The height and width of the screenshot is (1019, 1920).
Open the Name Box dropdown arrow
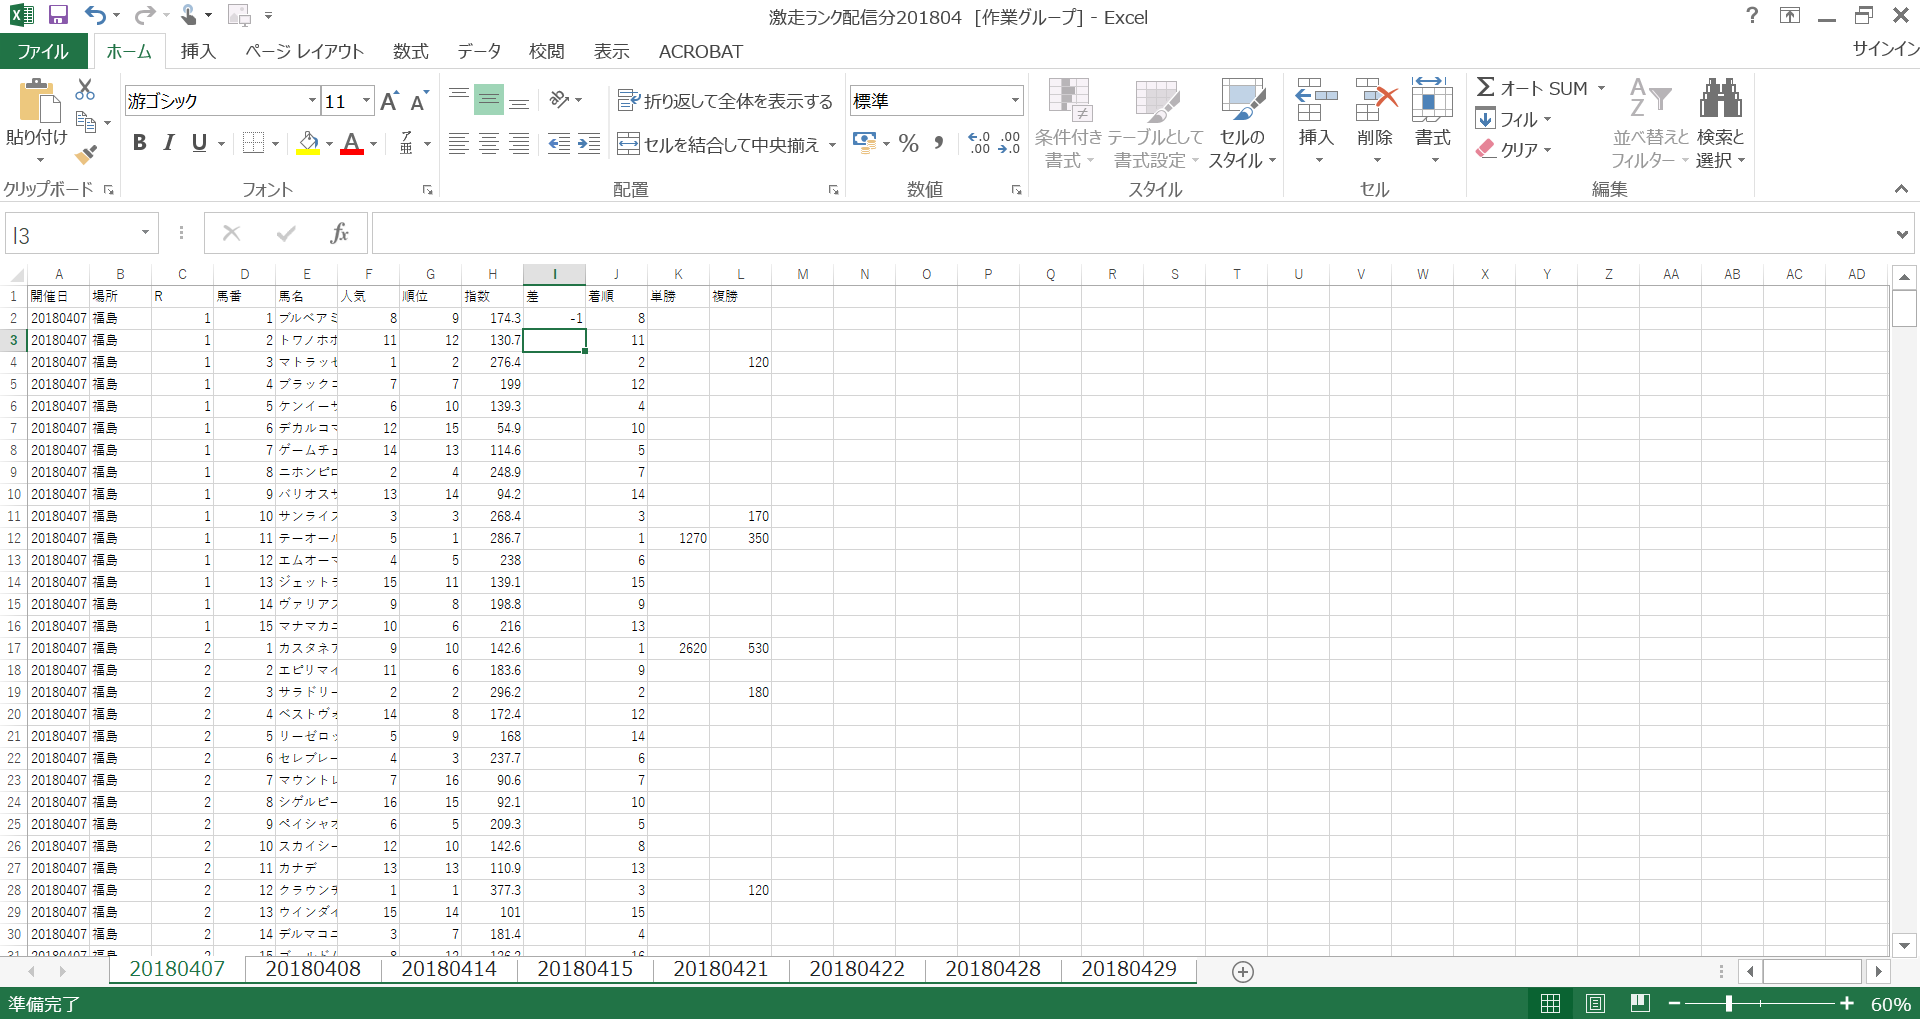[x=145, y=233]
